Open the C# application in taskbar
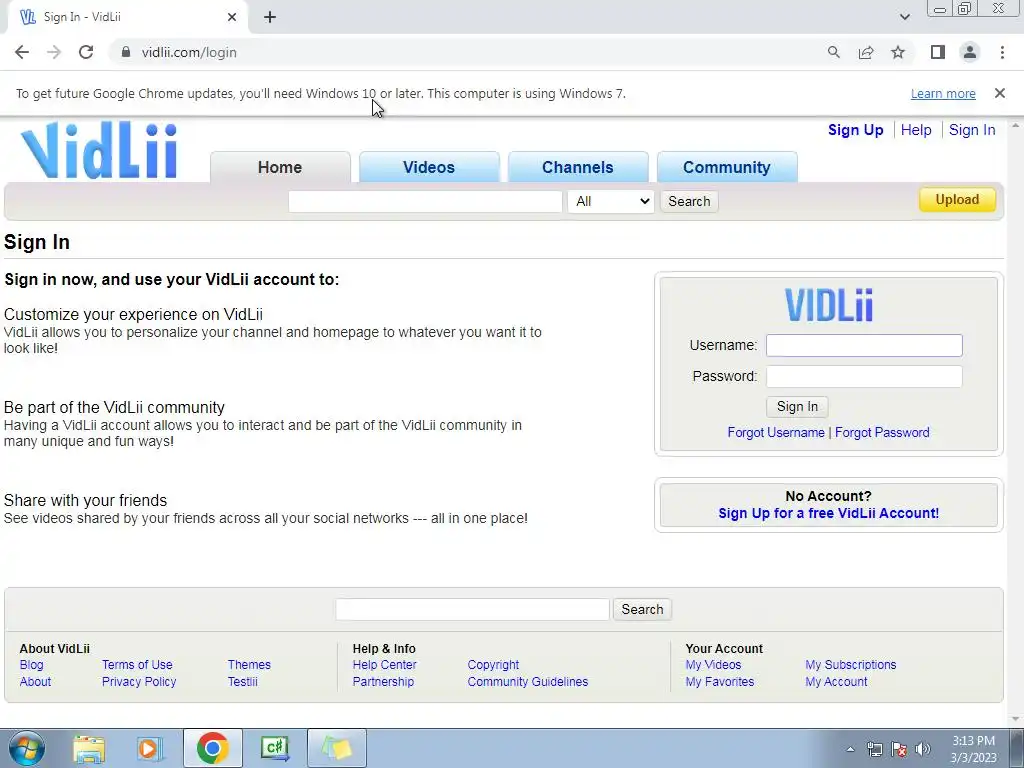 pos(275,748)
